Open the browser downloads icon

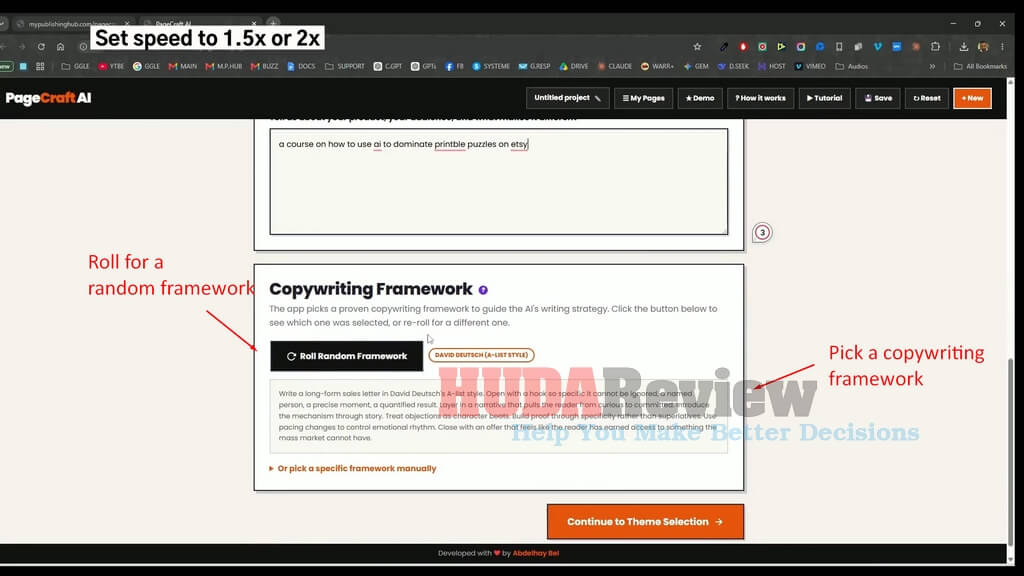(963, 47)
